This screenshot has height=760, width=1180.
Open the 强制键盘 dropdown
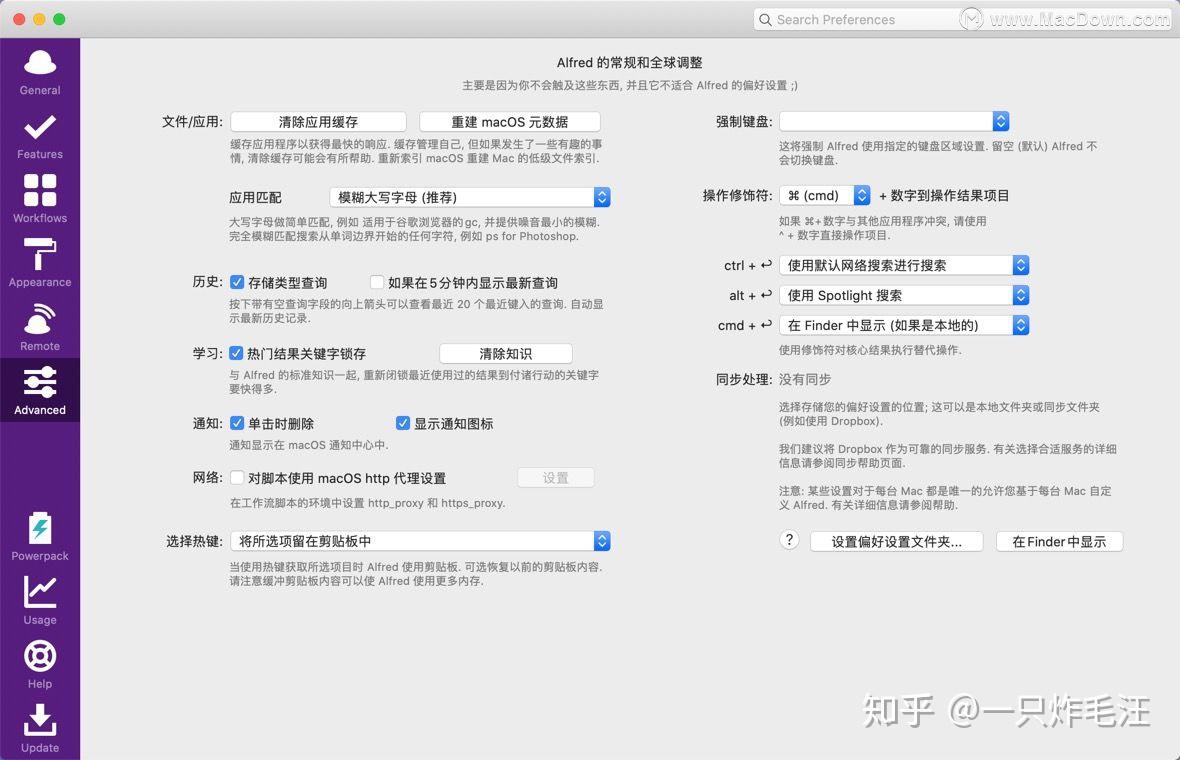tap(895, 121)
